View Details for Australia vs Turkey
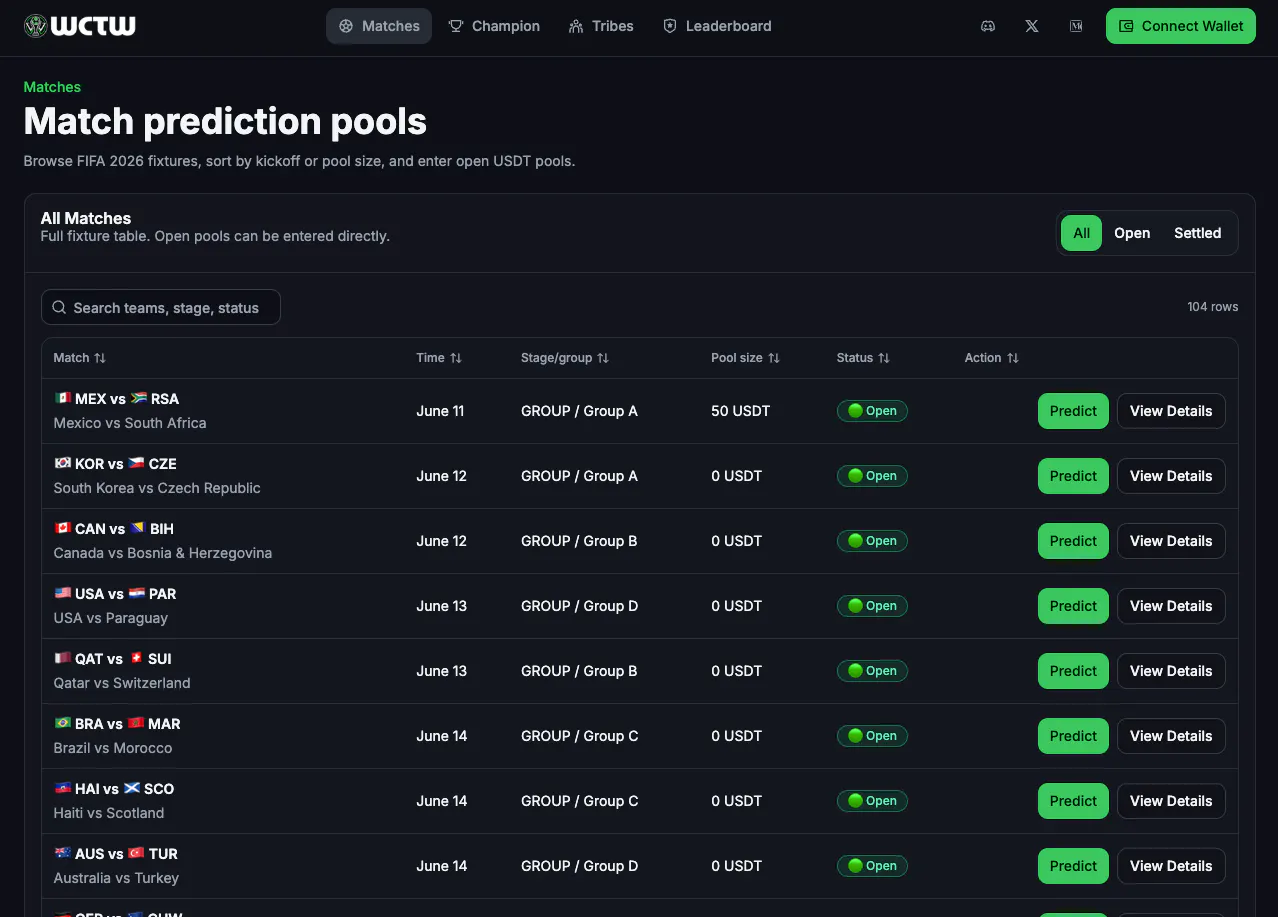1278x917 pixels. [x=1171, y=866]
